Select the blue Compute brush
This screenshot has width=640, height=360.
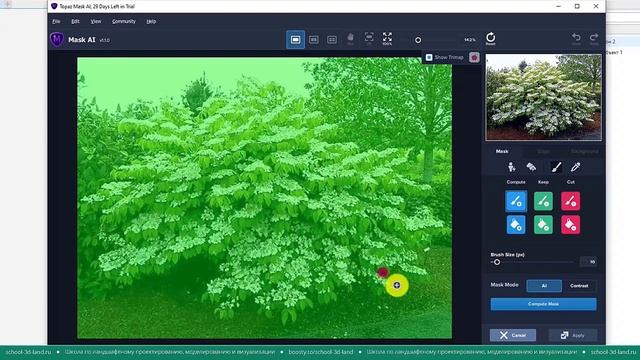(516, 201)
